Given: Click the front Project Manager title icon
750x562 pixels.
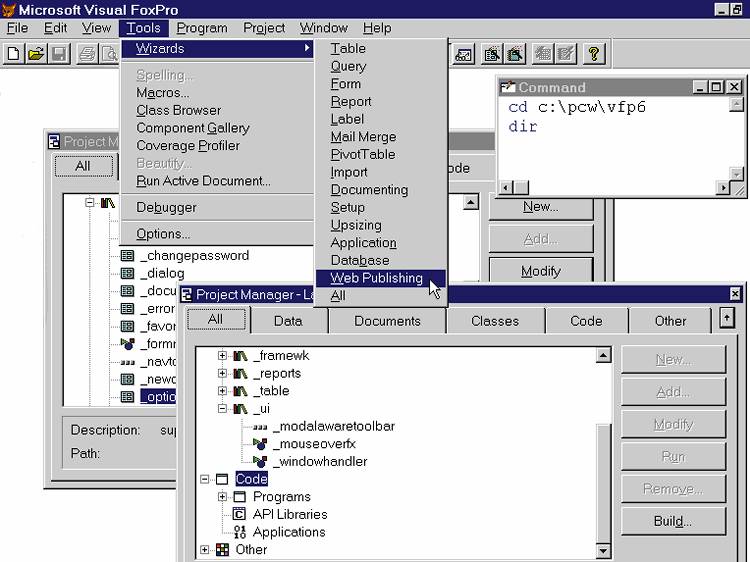Looking at the screenshot, I should (x=187, y=295).
